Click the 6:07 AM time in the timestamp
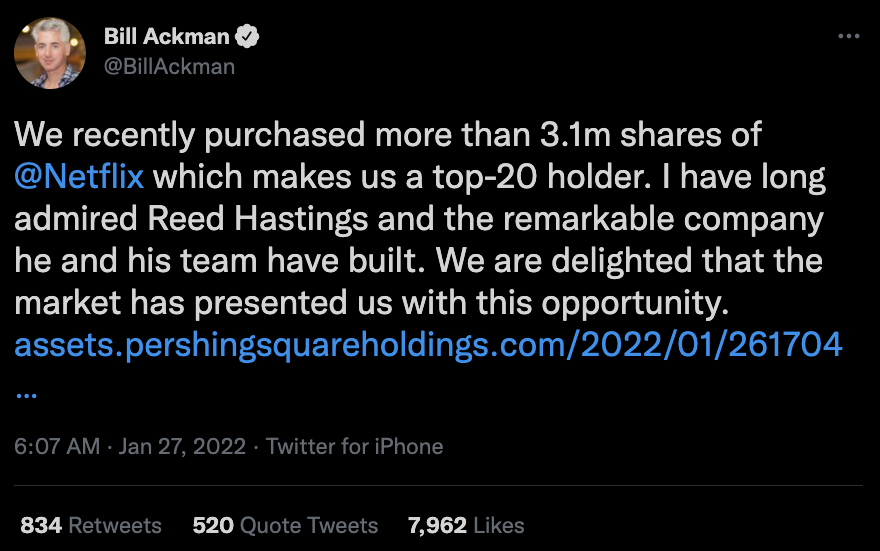This screenshot has height=551, width=880. (x=57, y=446)
